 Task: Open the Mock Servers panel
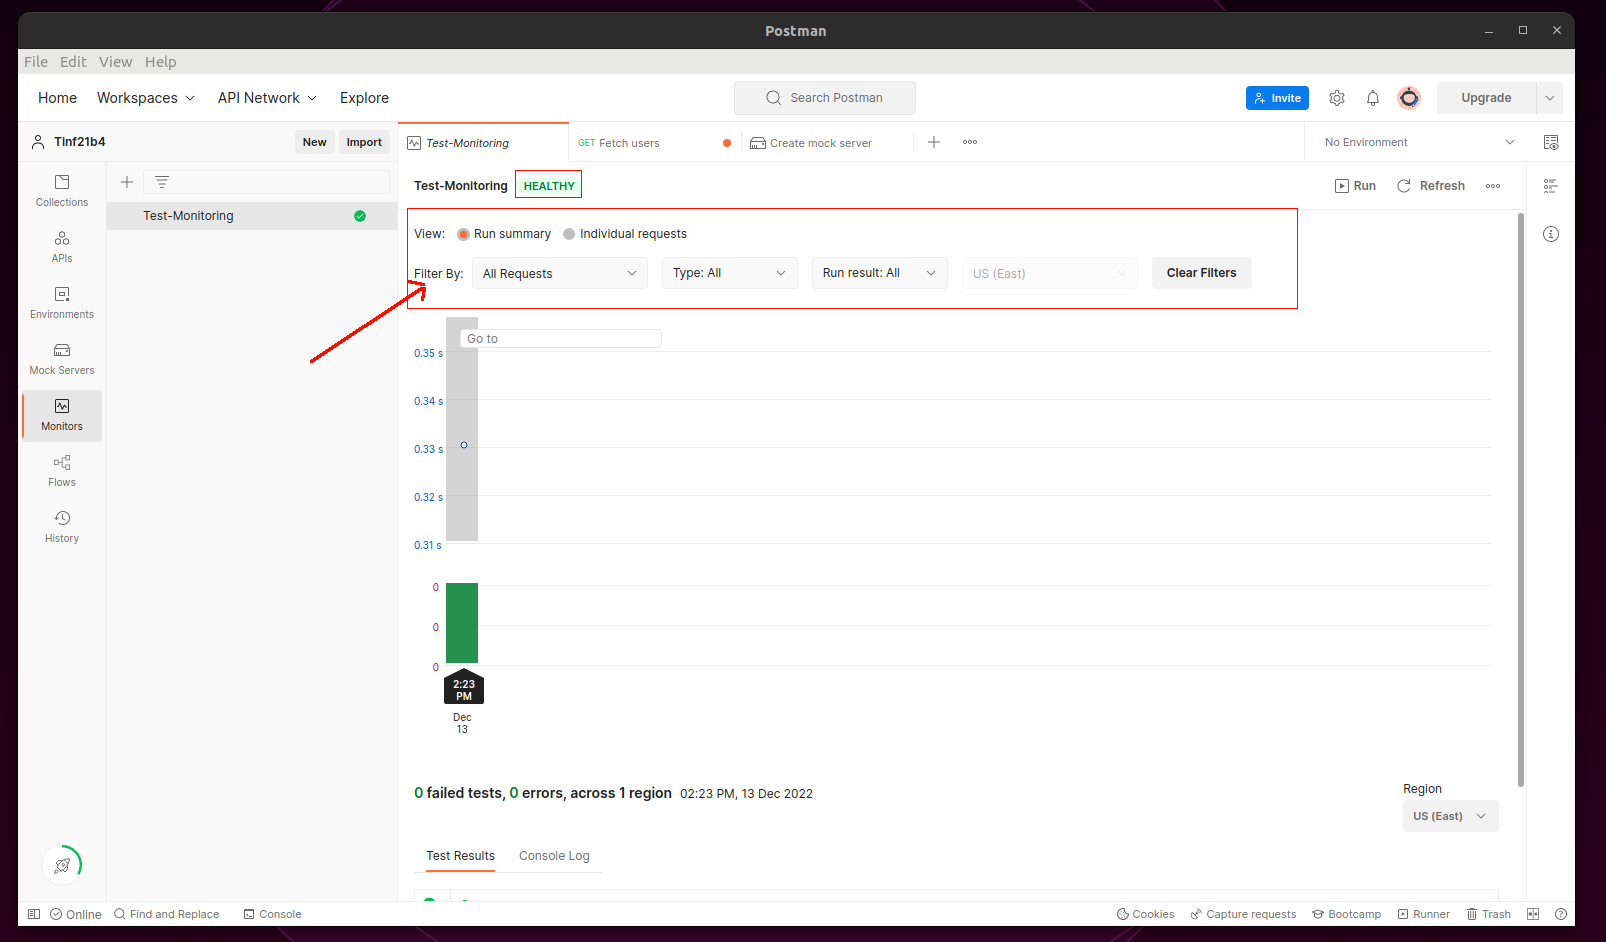[x=61, y=359]
